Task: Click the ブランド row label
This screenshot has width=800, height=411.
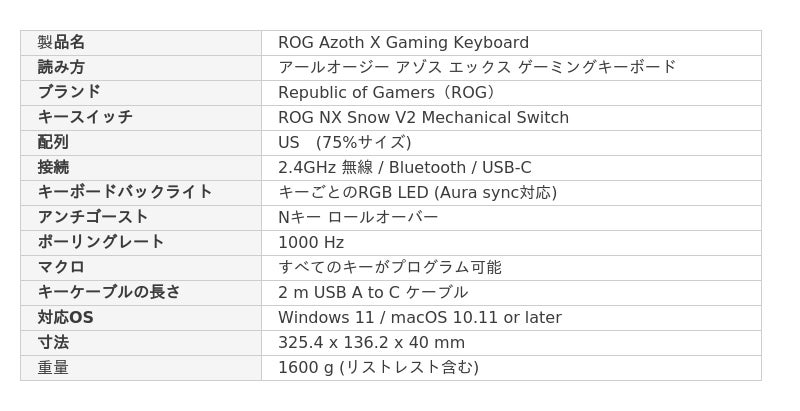Action: [69, 93]
